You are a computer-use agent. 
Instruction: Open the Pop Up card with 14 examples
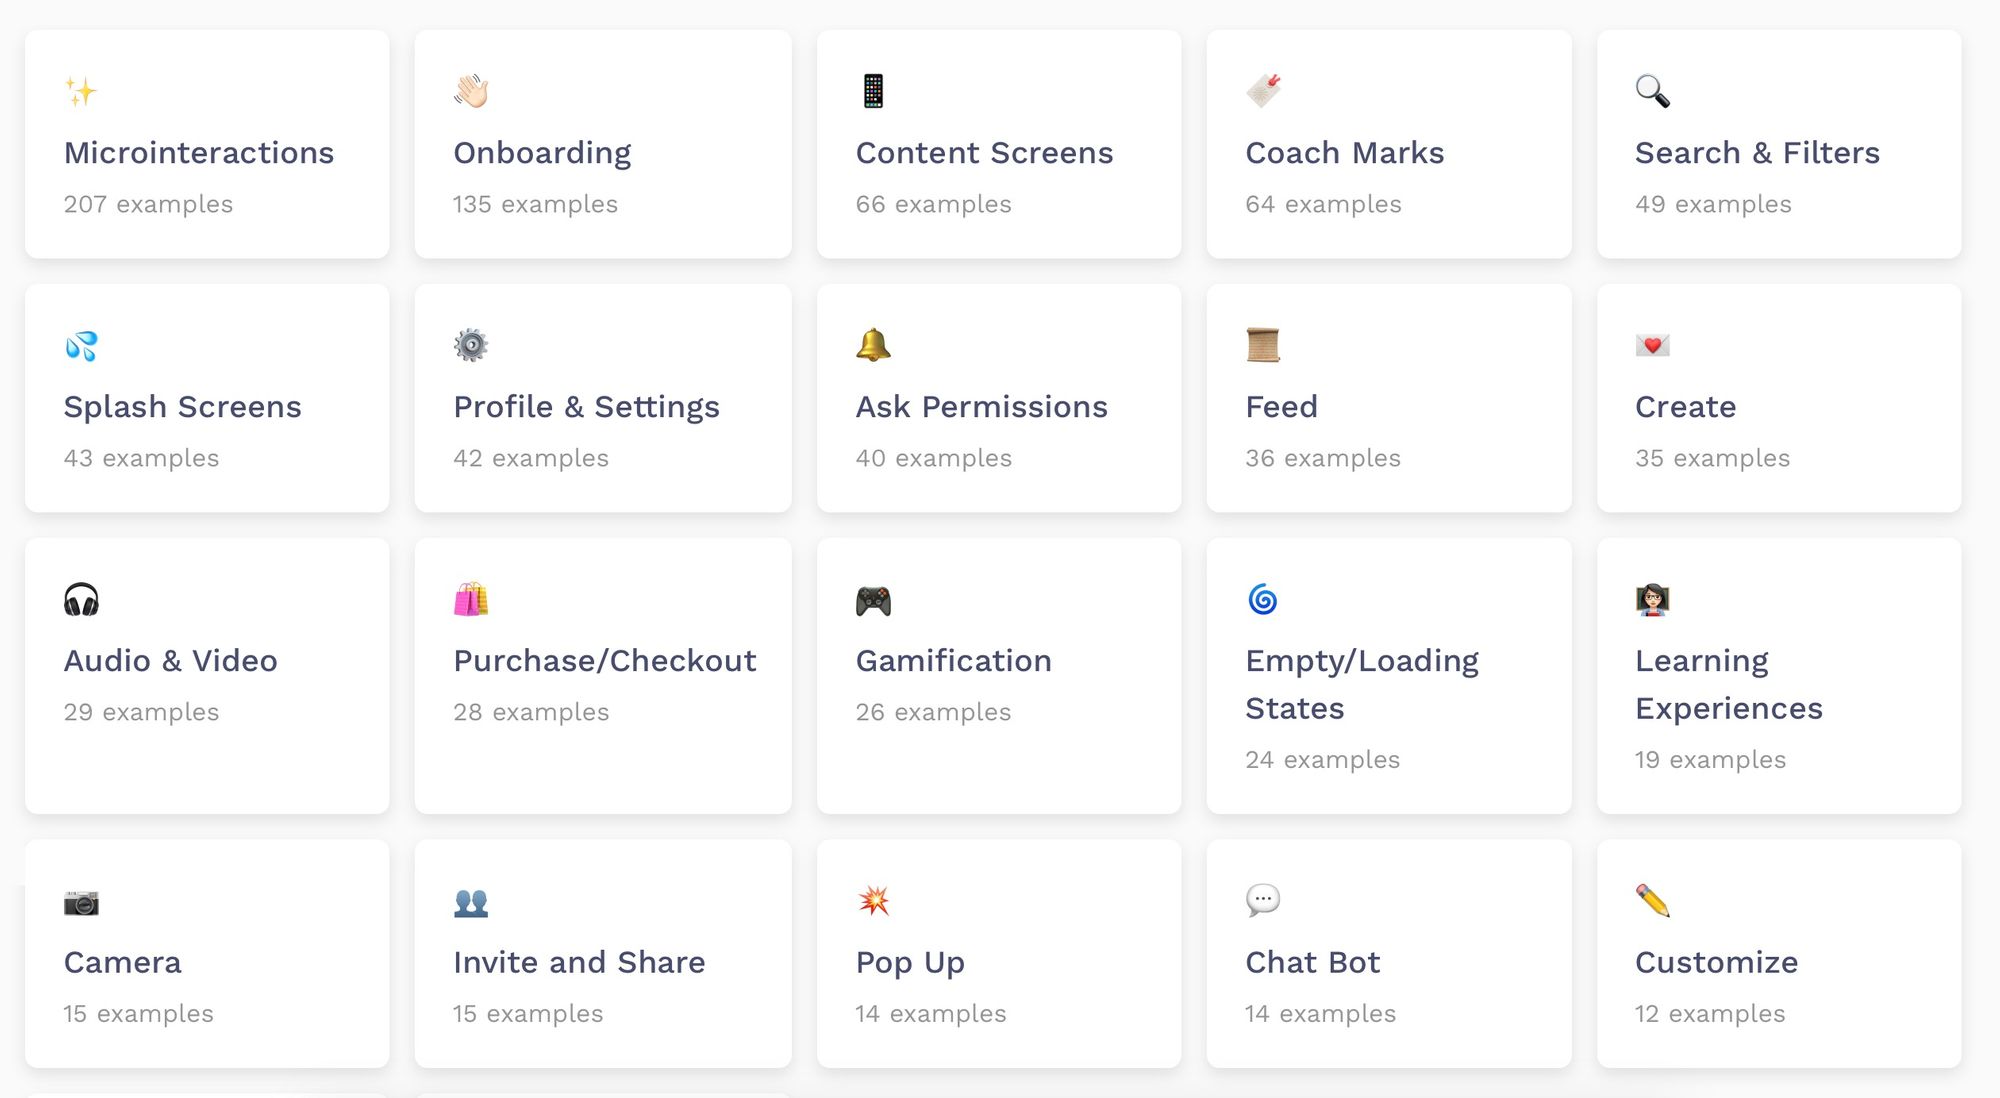click(999, 953)
